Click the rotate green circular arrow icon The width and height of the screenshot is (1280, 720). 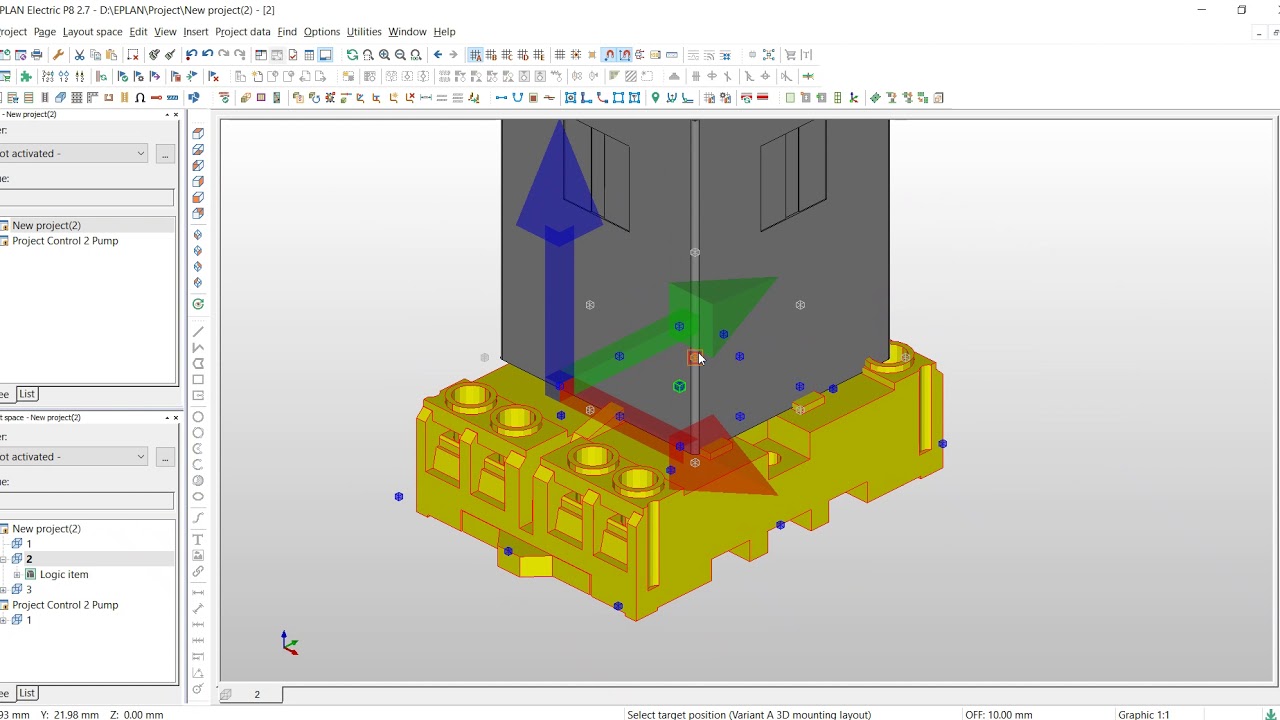pos(198,304)
